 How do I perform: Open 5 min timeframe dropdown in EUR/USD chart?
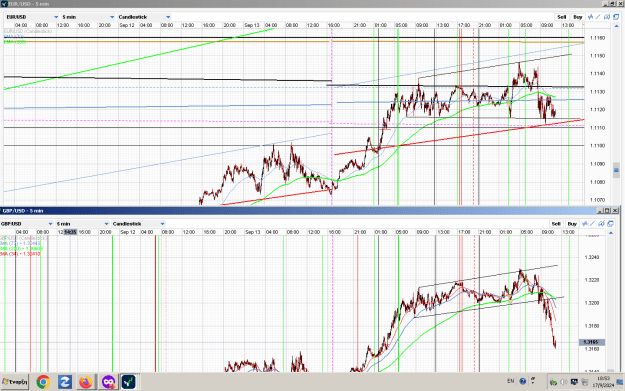point(88,17)
